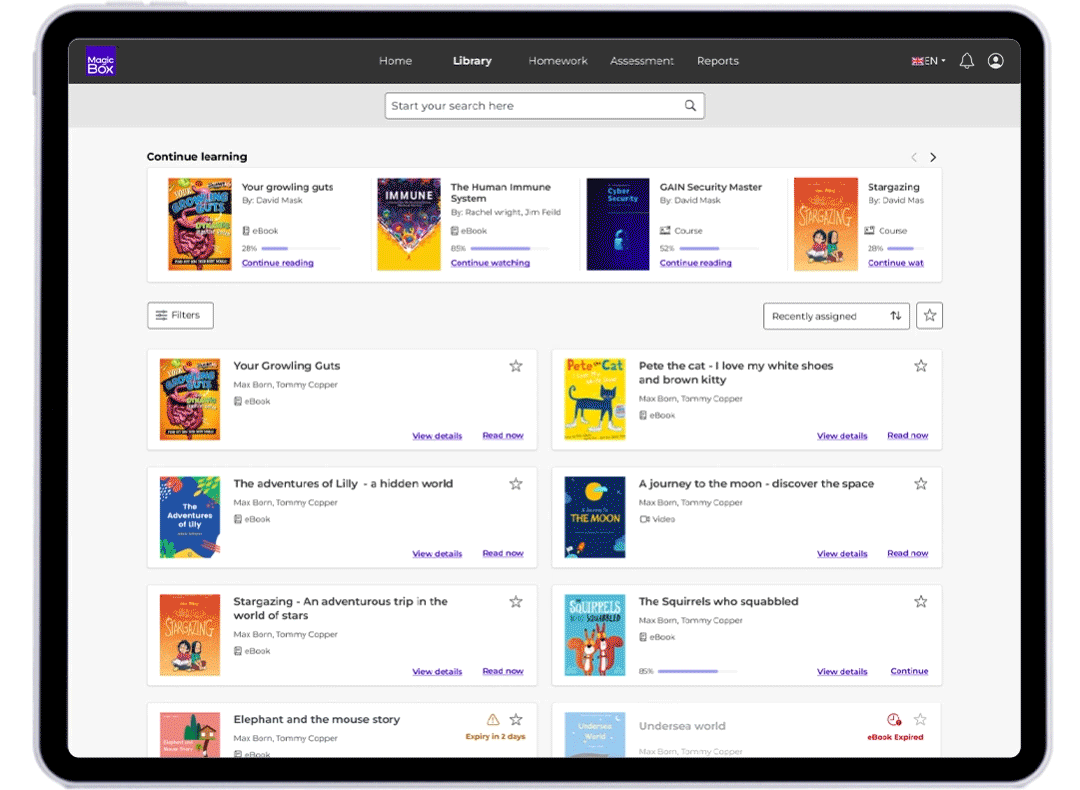Favorite Stargazing adventurous trip book
Image resolution: width=1080 pixels, height=790 pixels.
(516, 601)
